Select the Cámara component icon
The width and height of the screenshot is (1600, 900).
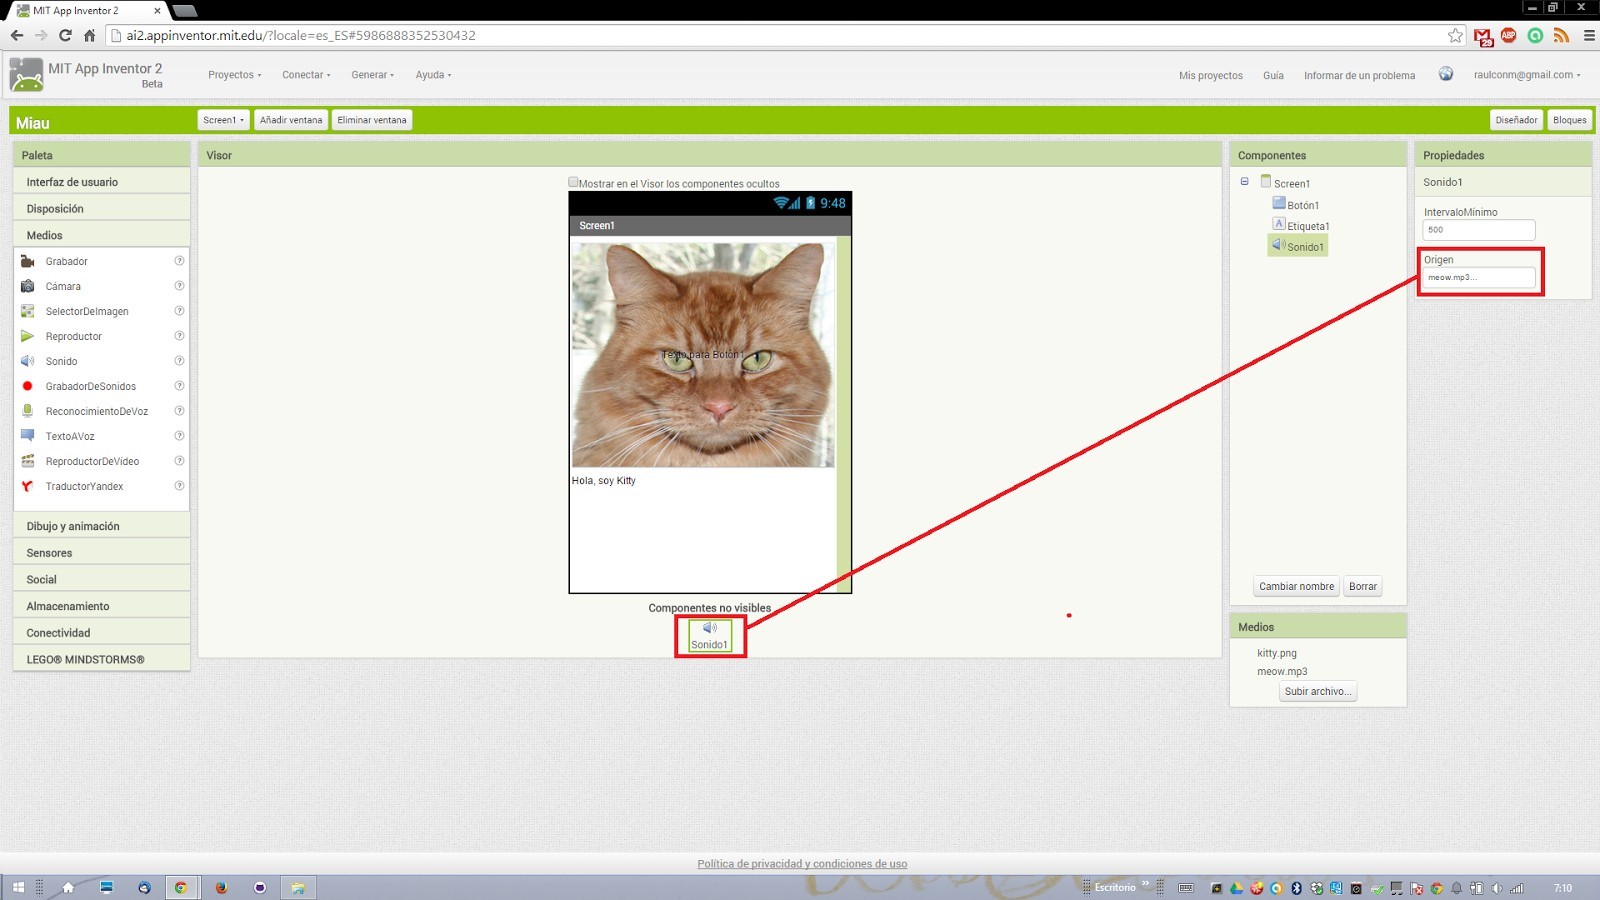pos(28,286)
